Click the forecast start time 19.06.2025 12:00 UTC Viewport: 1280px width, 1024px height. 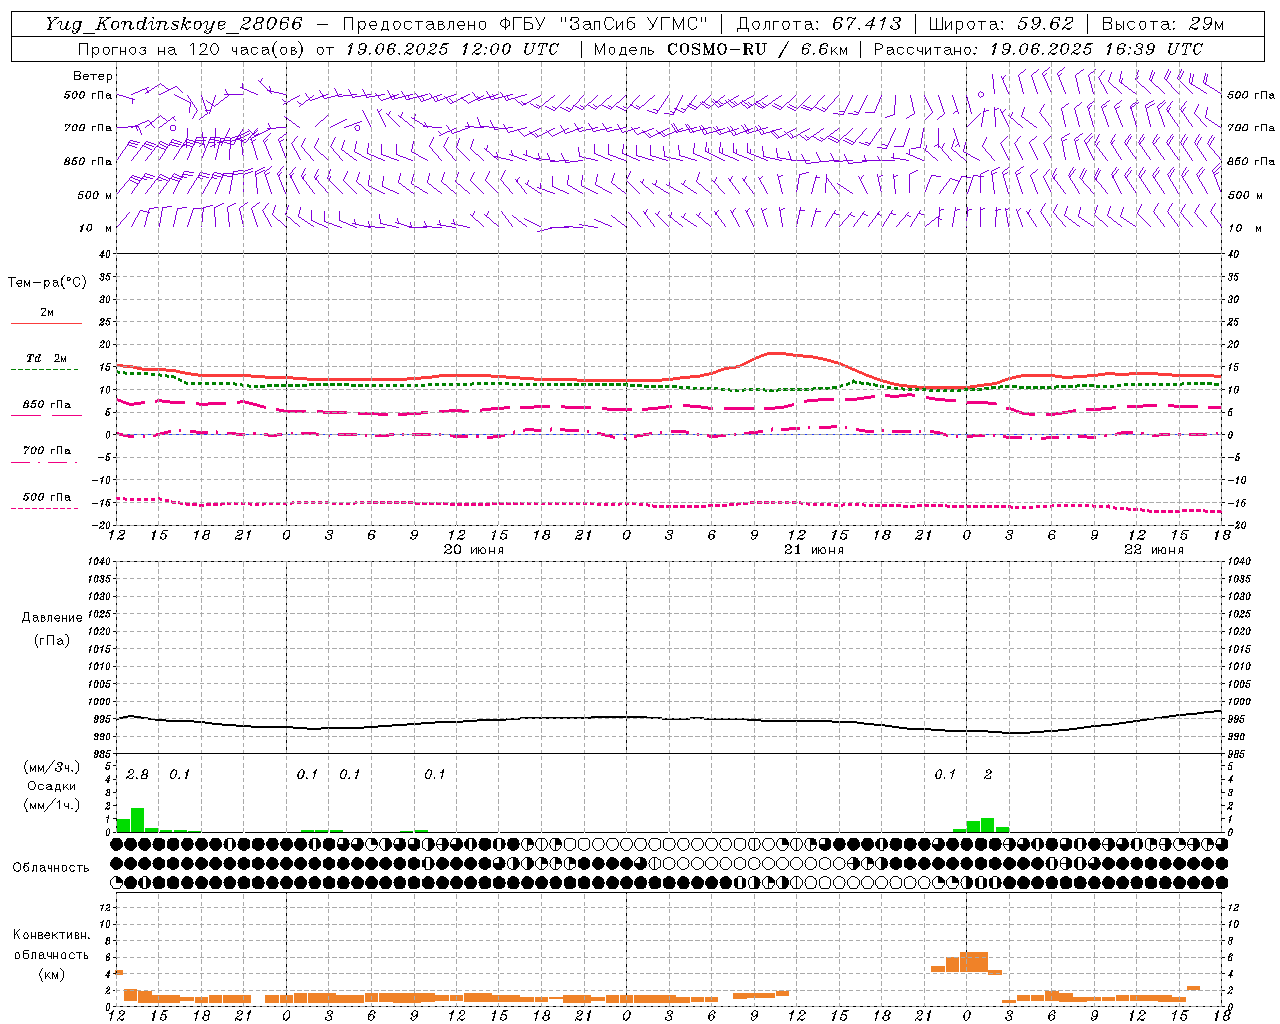click(452, 49)
